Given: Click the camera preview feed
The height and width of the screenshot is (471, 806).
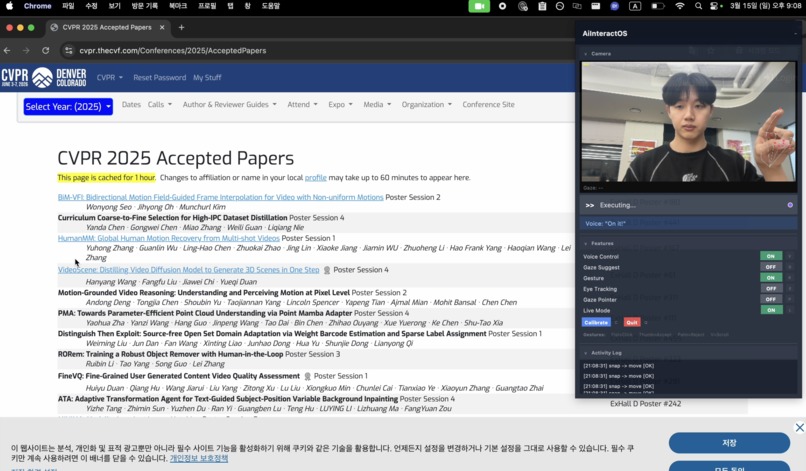Looking at the screenshot, I should click(x=688, y=121).
